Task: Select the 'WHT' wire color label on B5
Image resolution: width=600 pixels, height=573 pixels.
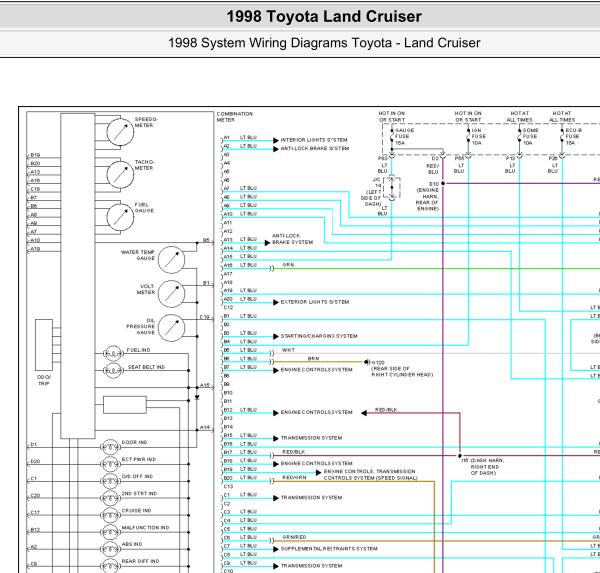Action: tap(288, 350)
